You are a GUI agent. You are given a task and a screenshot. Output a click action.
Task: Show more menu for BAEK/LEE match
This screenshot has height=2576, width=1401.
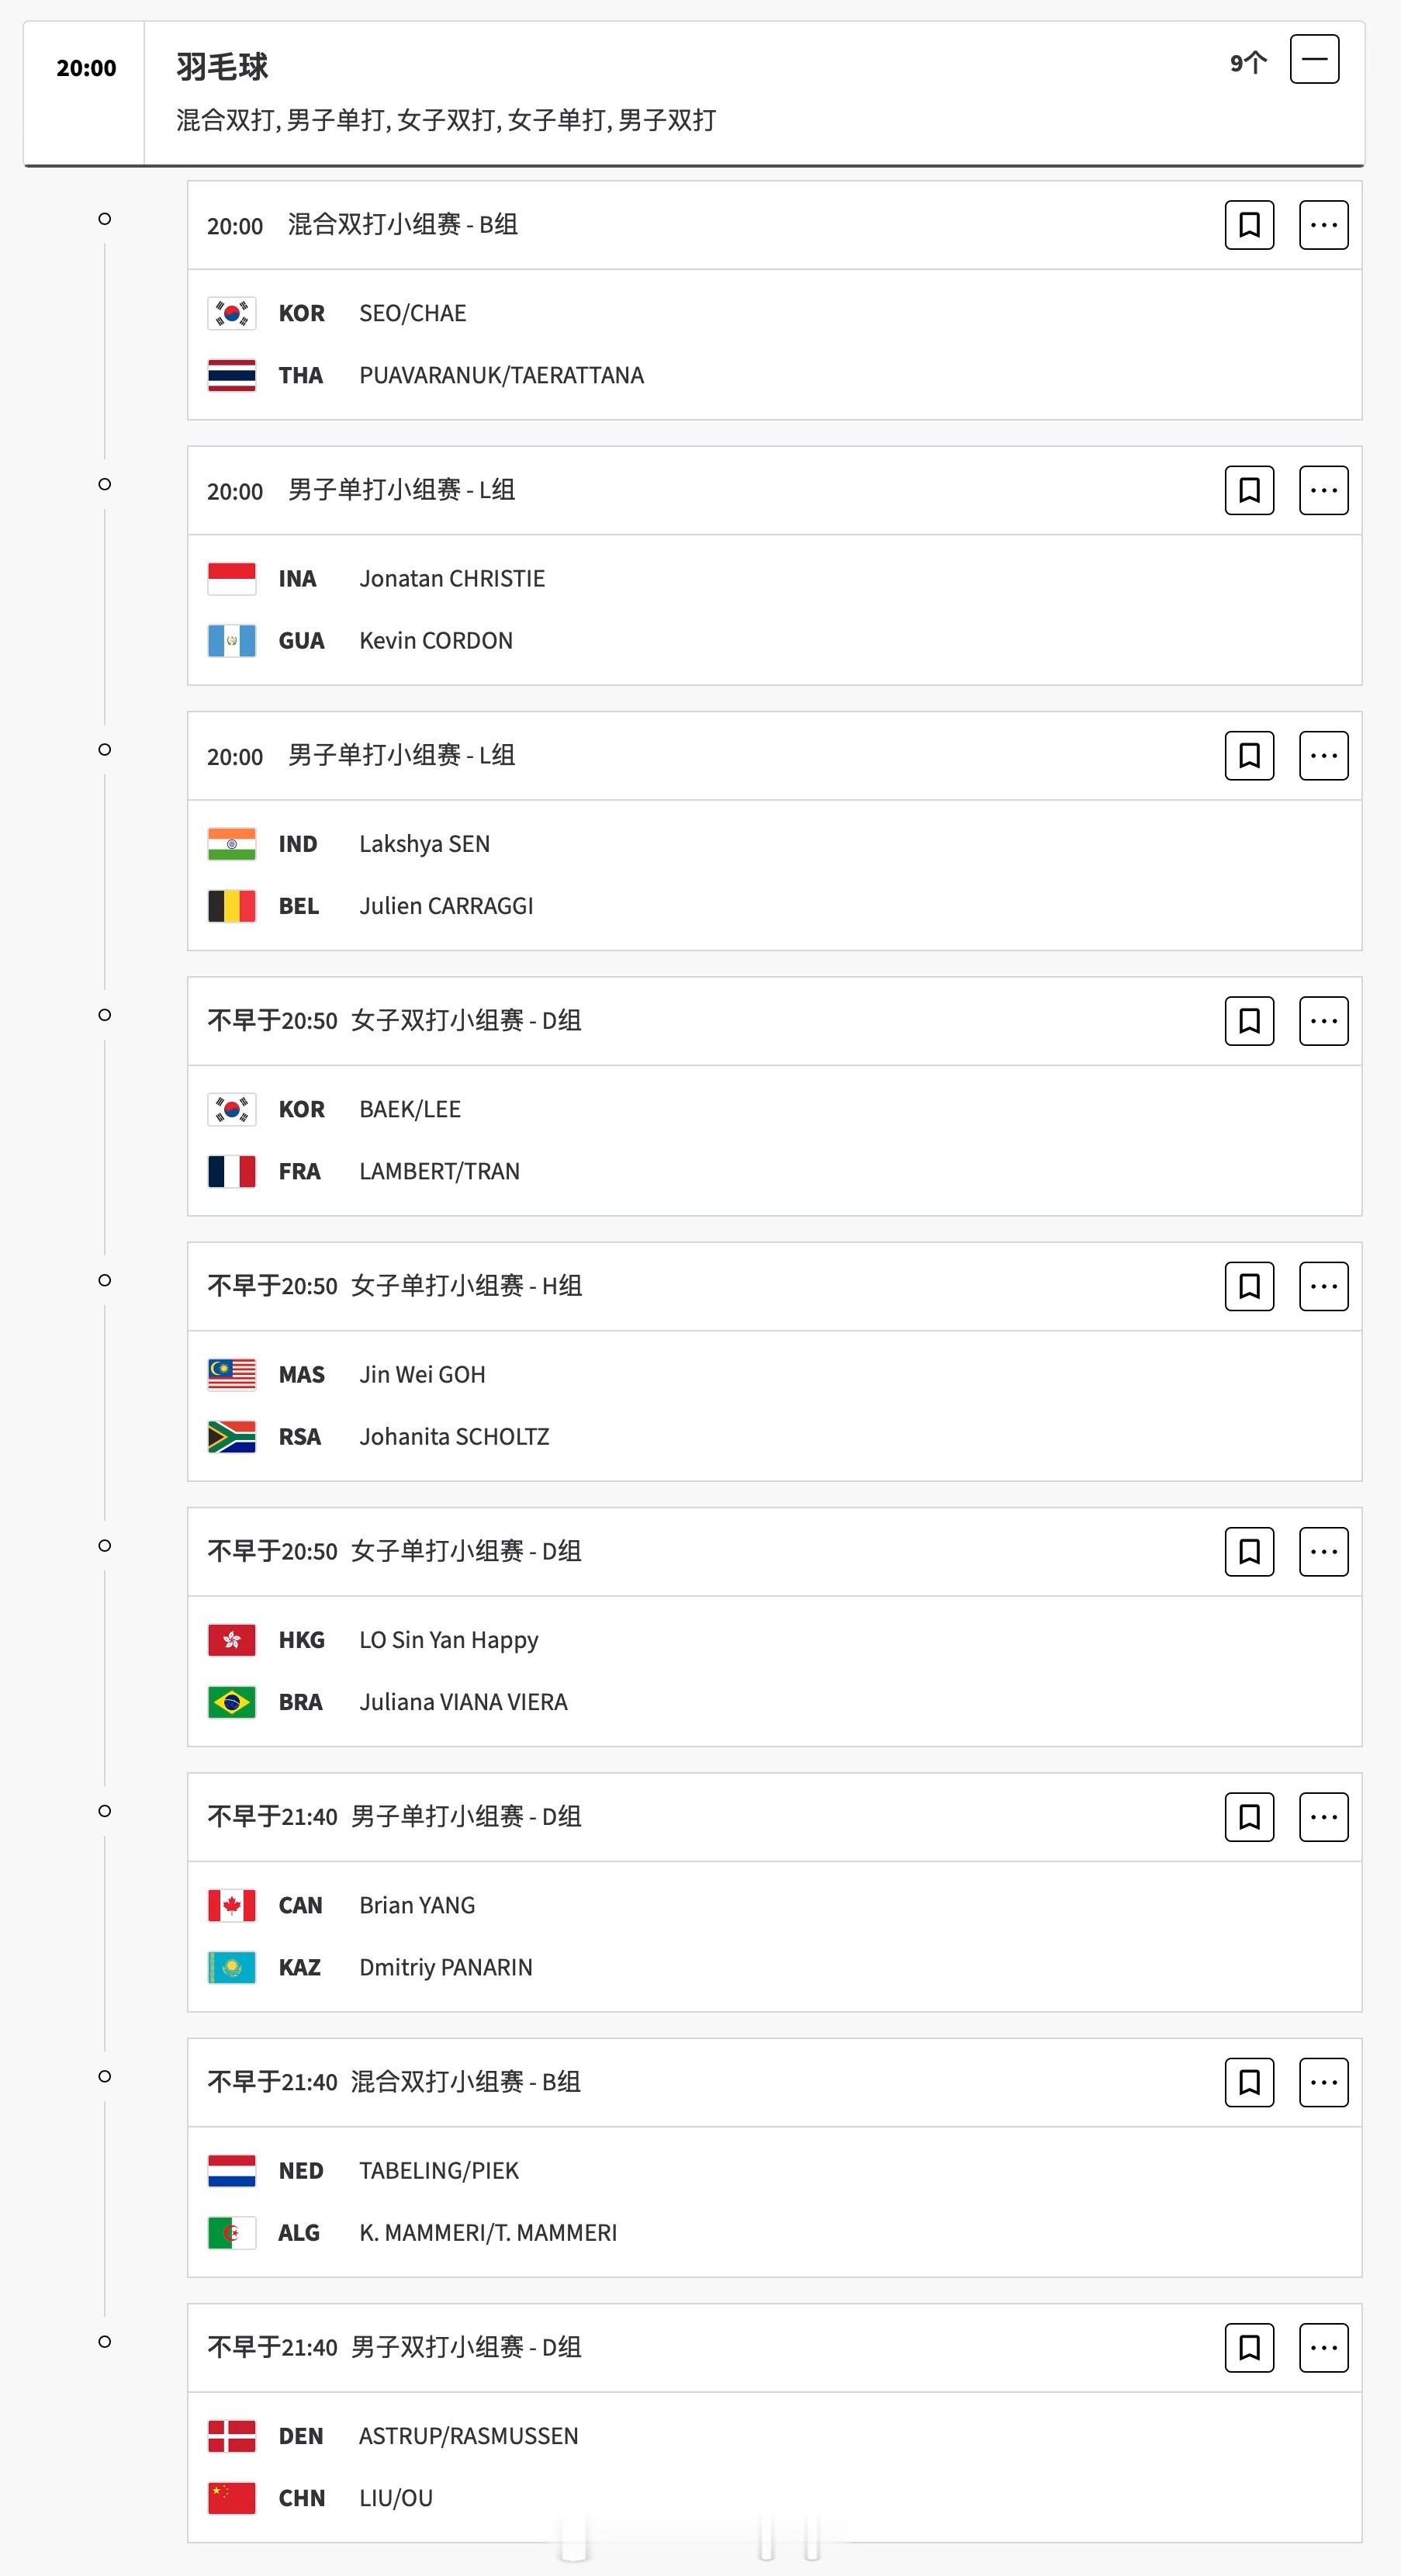1323,1021
